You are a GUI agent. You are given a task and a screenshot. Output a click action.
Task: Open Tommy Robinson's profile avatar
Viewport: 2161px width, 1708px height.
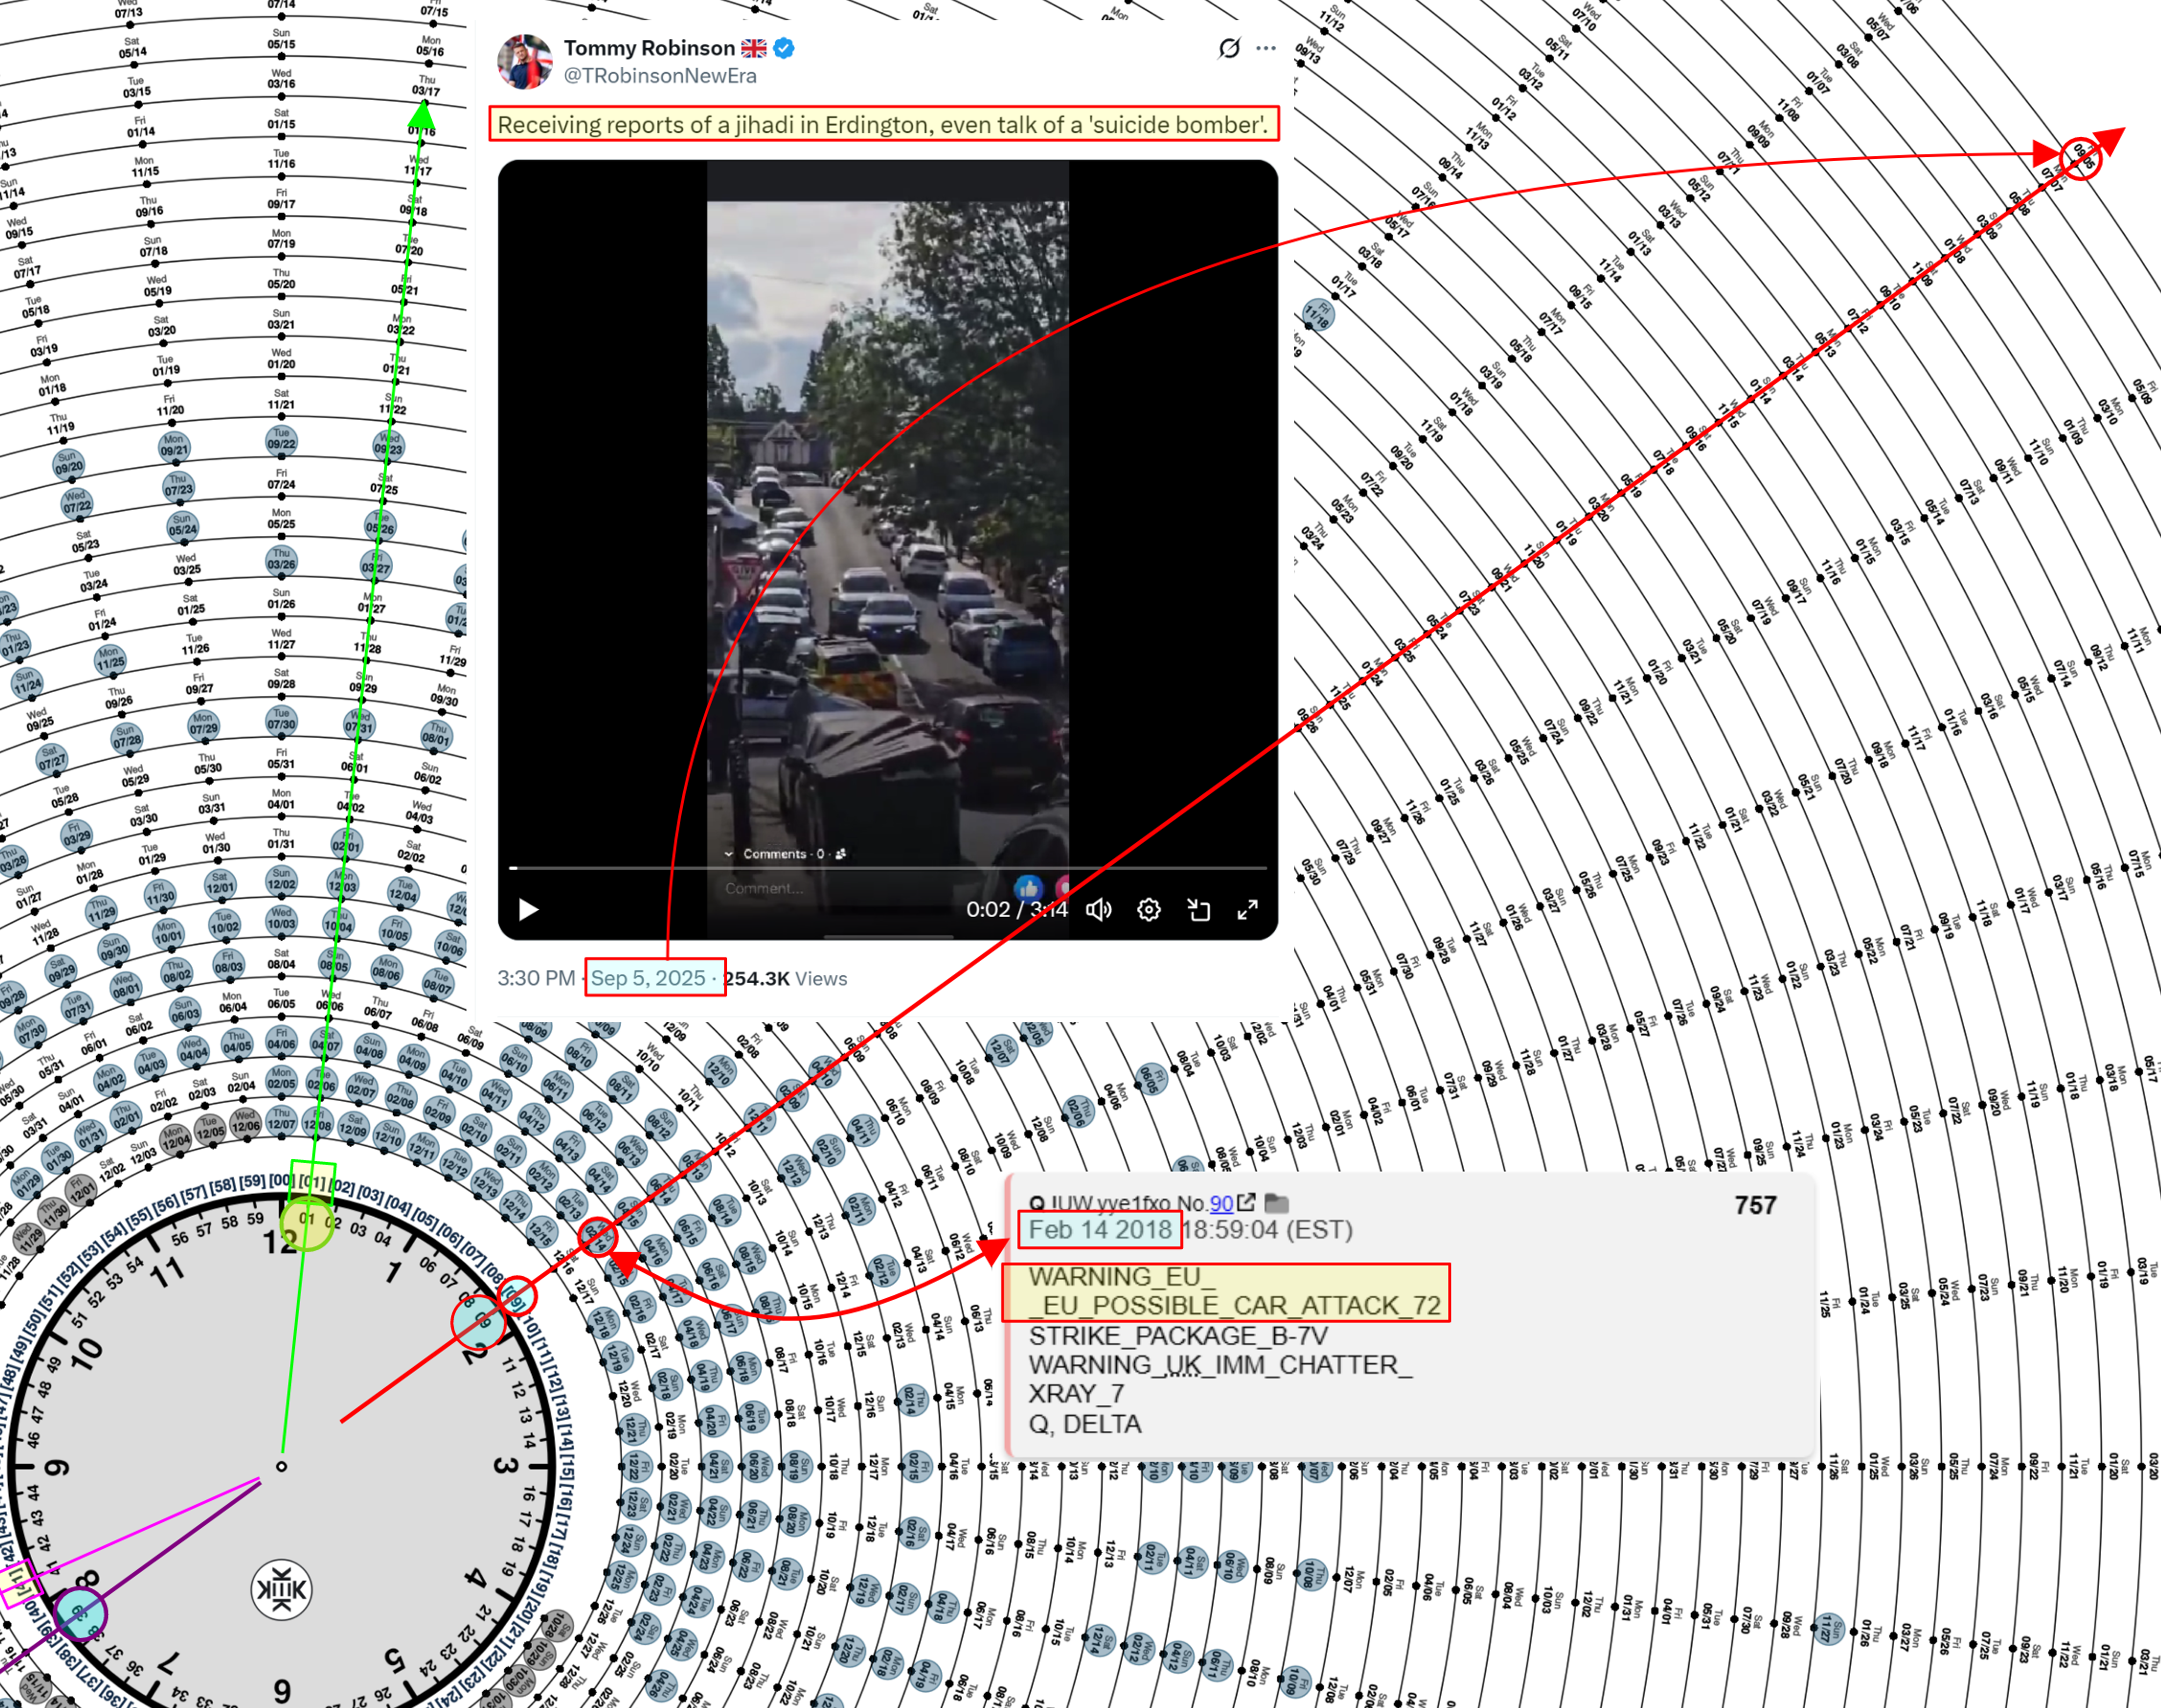click(524, 62)
